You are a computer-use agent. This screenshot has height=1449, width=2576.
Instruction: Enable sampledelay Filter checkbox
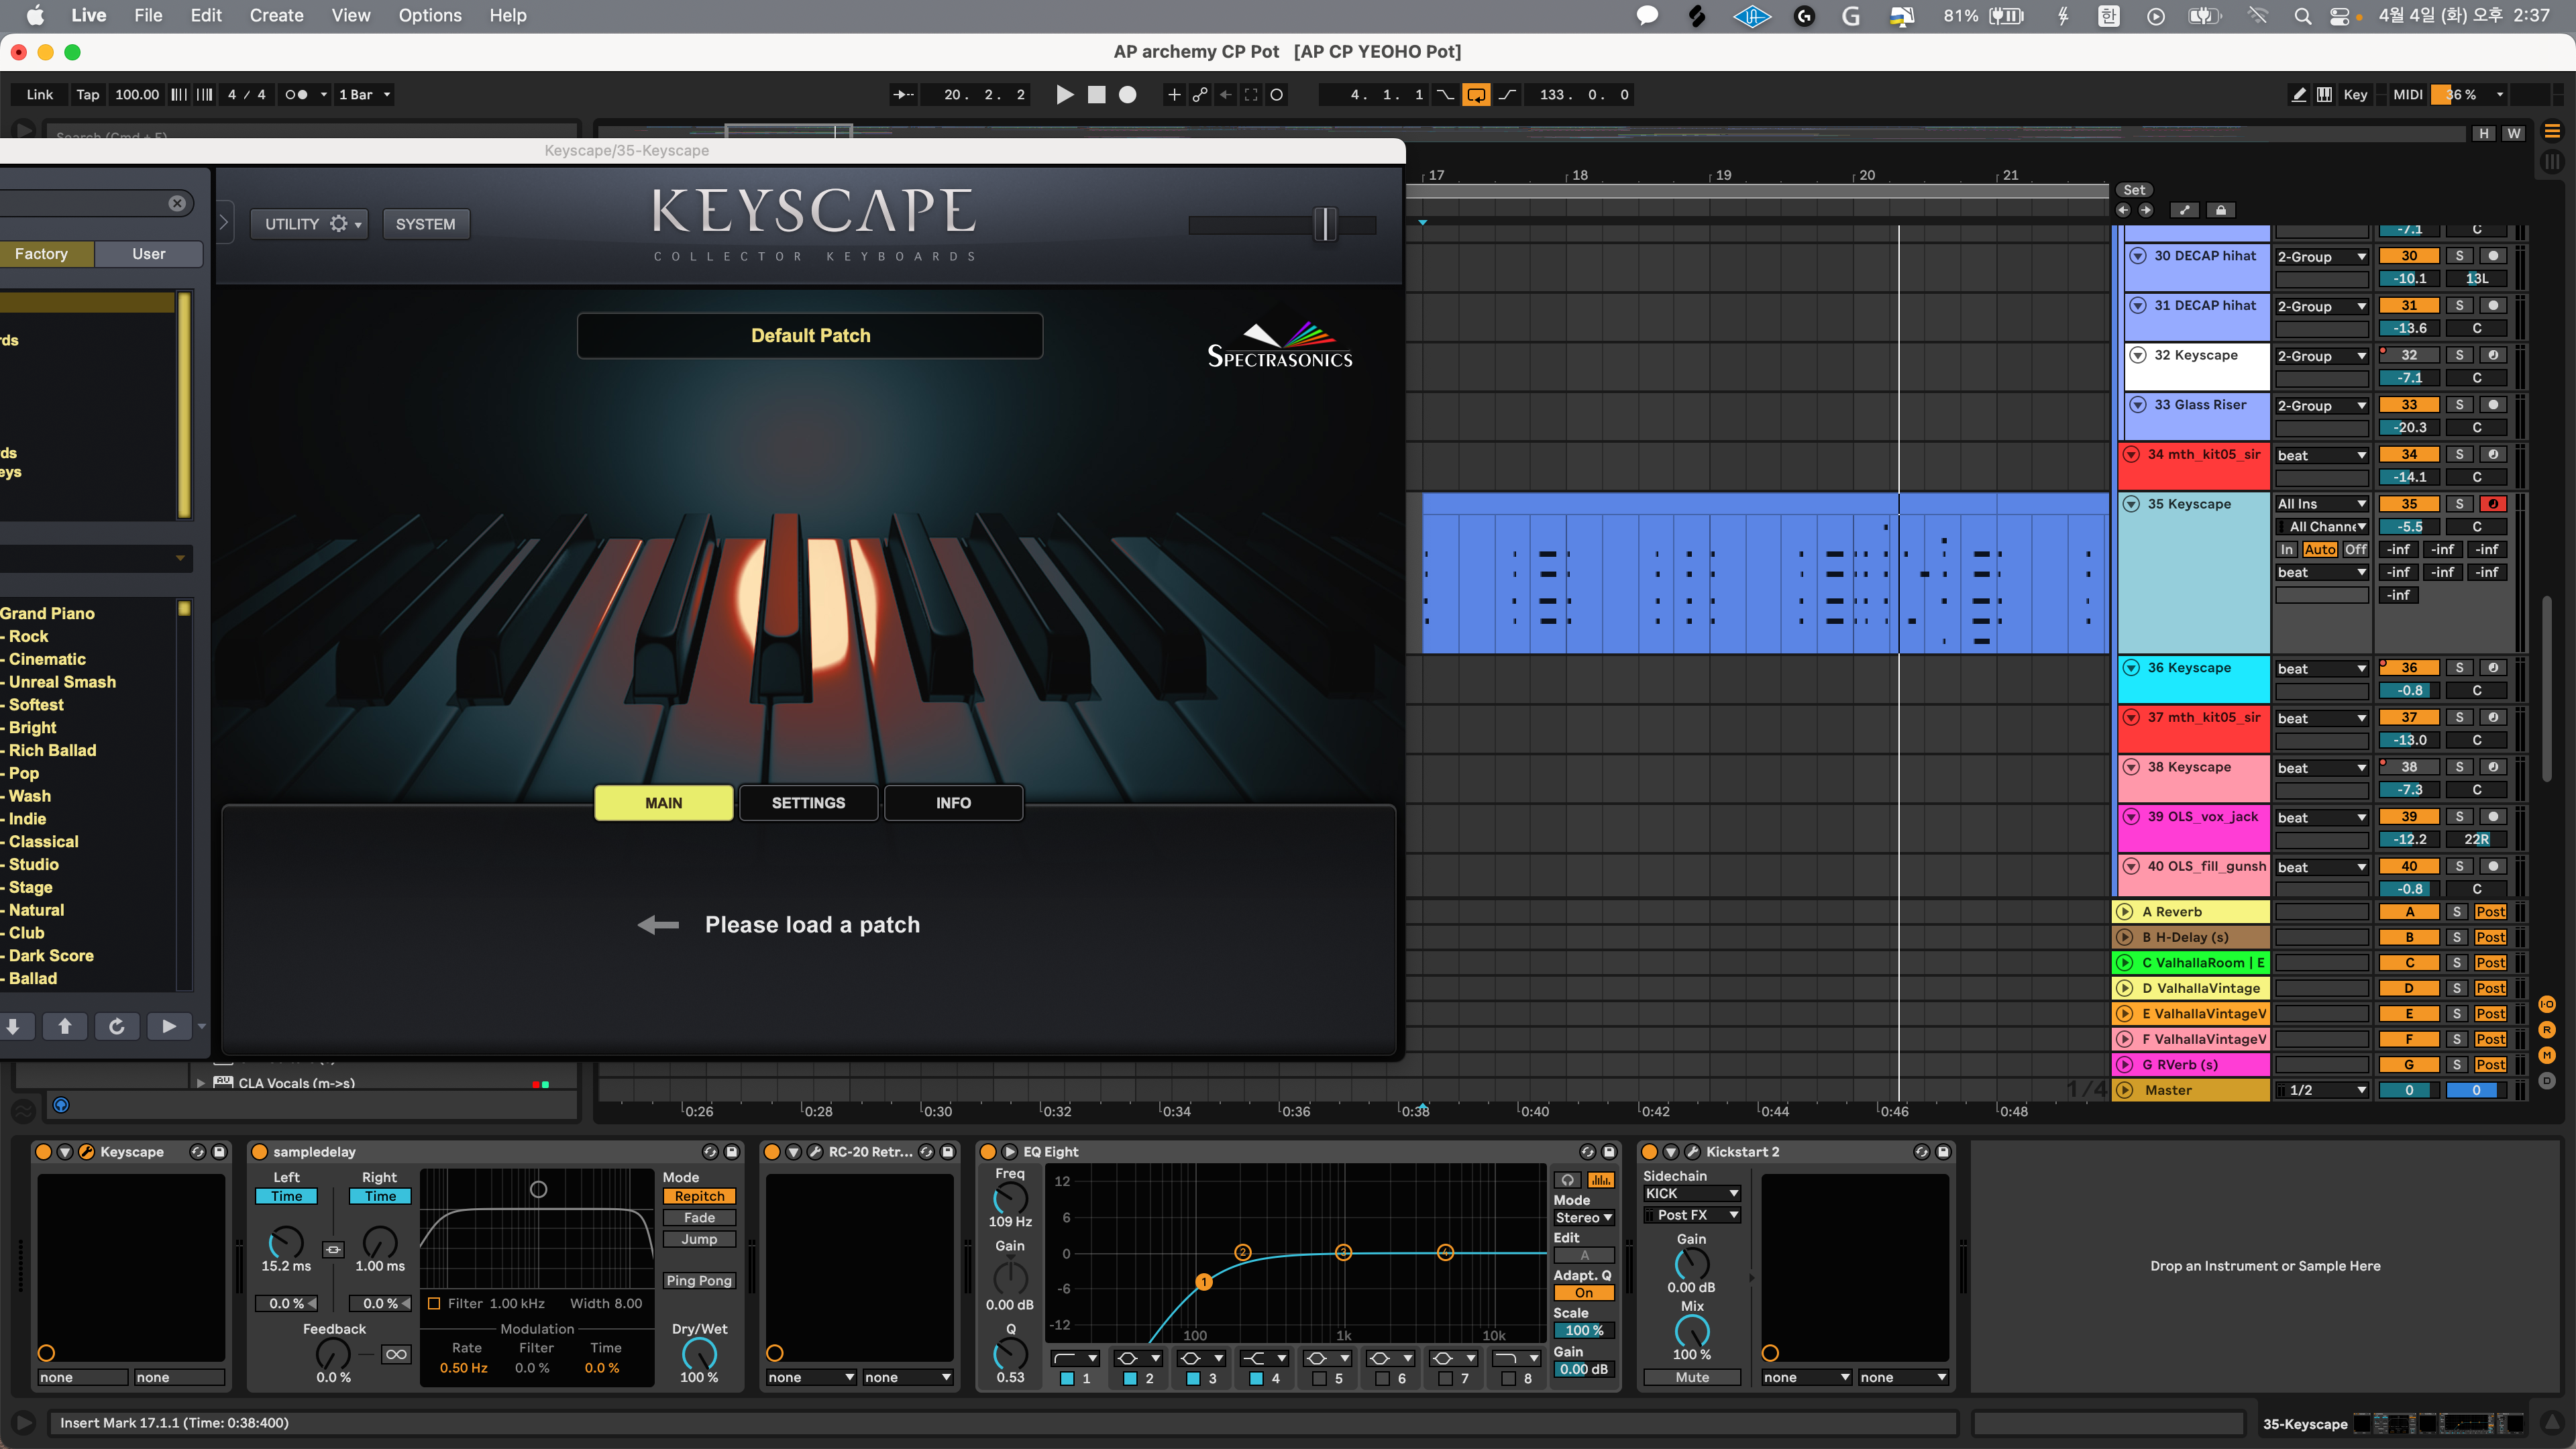click(x=434, y=1304)
